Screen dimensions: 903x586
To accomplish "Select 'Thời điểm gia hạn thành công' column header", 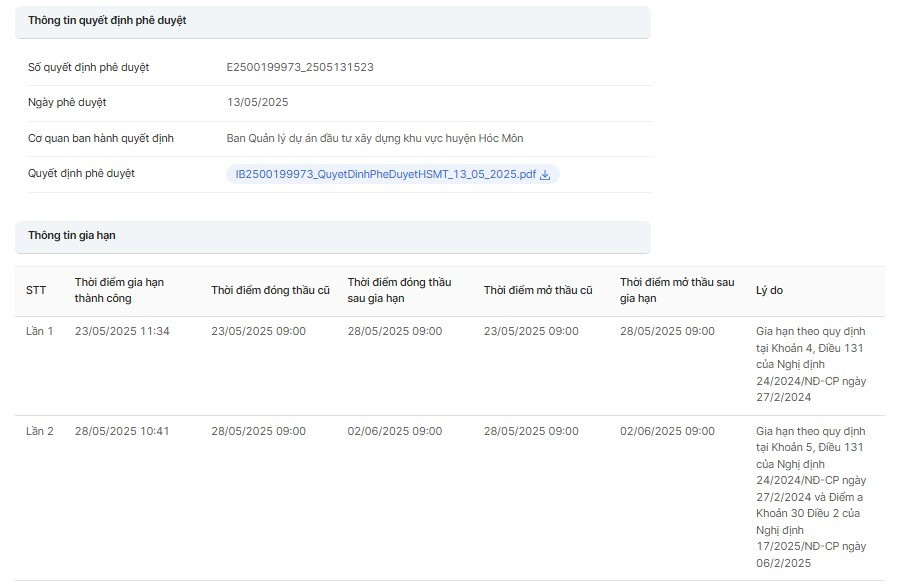I will point(119,290).
